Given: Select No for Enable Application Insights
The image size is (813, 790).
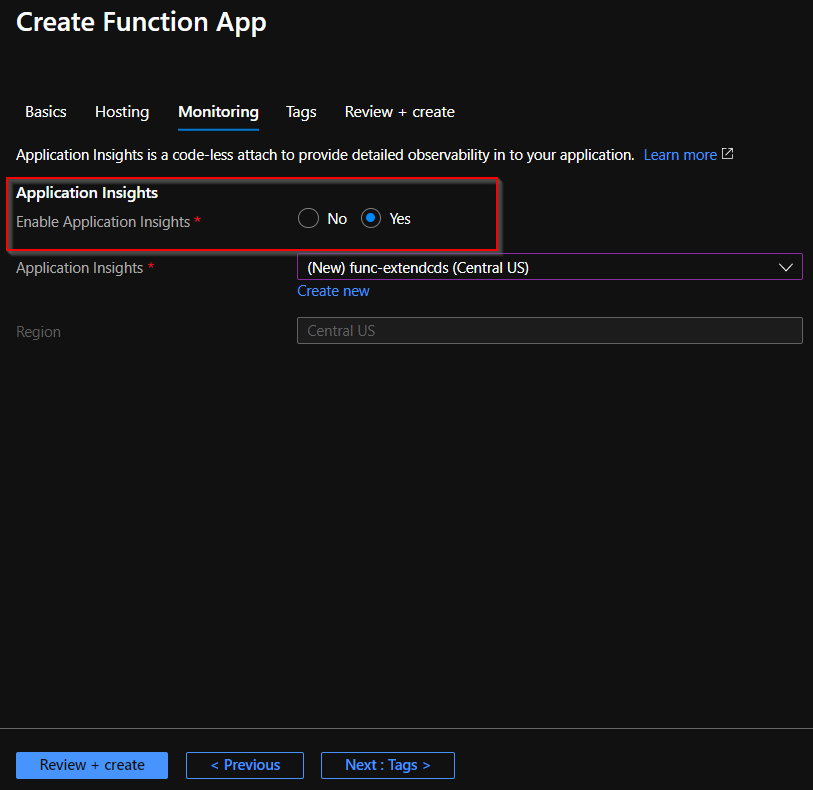Looking at the screenshot, I should click(309, 218).
